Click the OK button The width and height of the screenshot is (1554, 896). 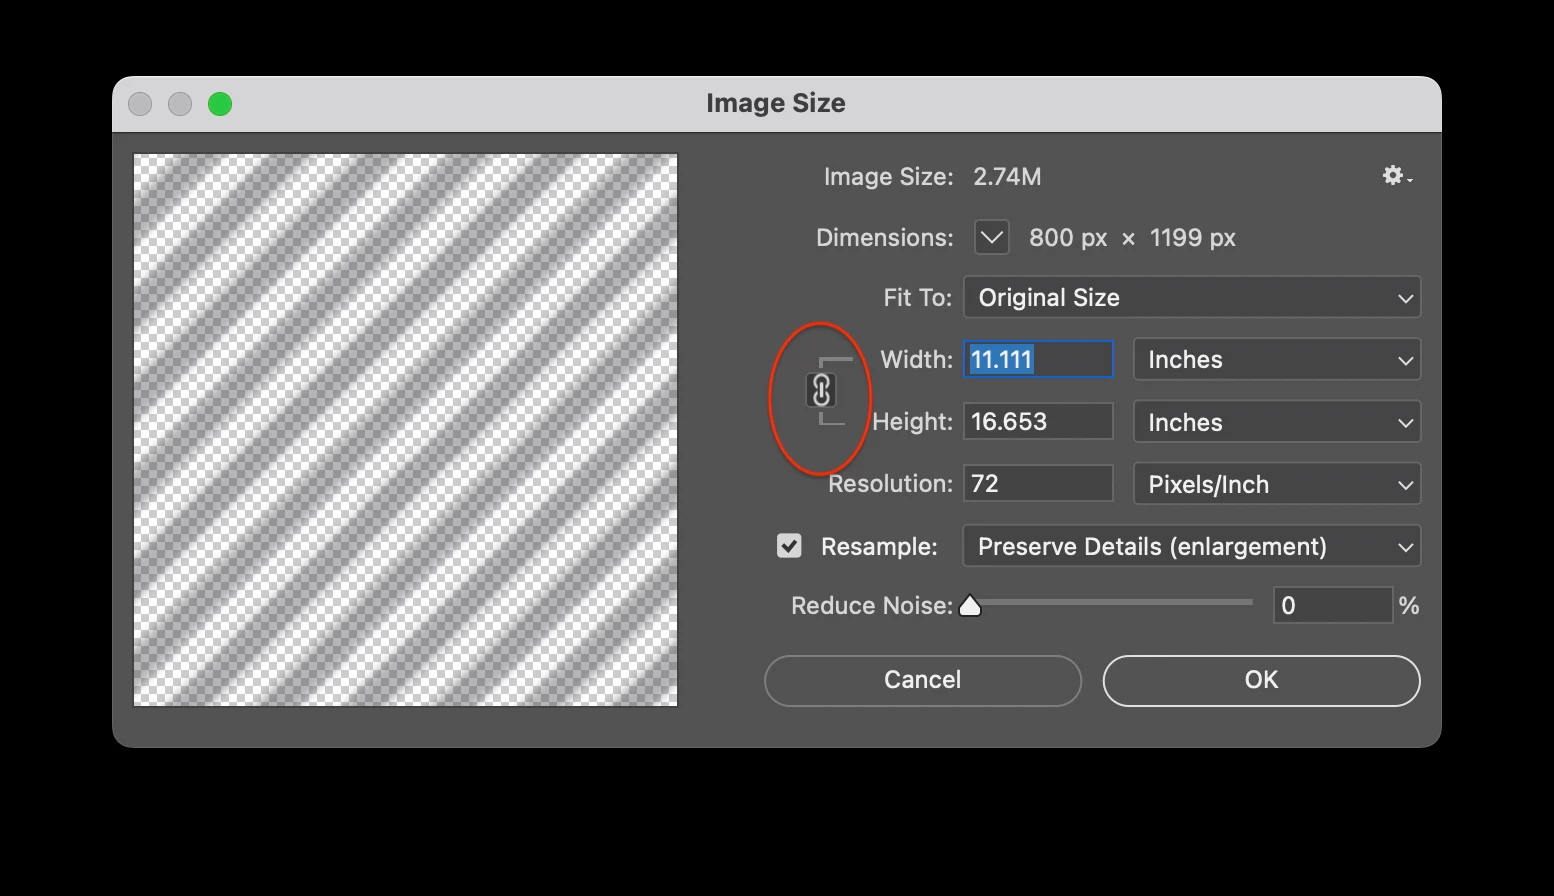(x=1261, y=680)
